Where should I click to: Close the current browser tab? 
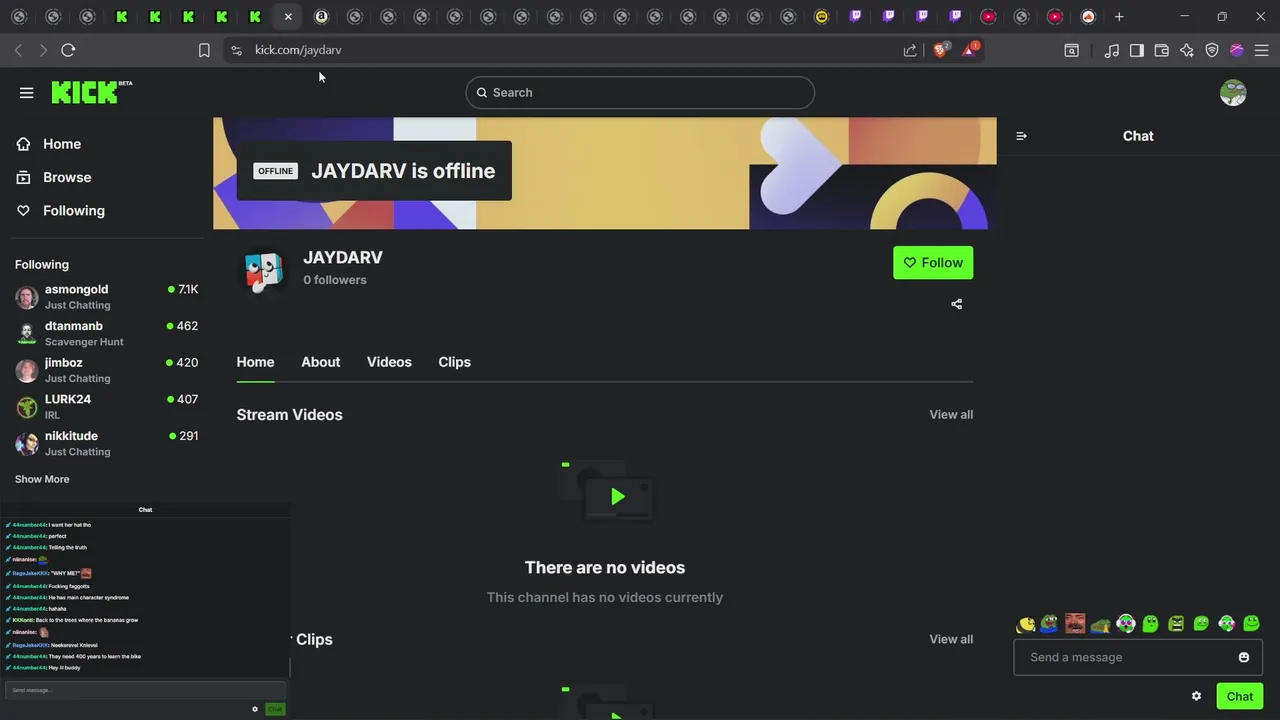[x=288, y=16]
